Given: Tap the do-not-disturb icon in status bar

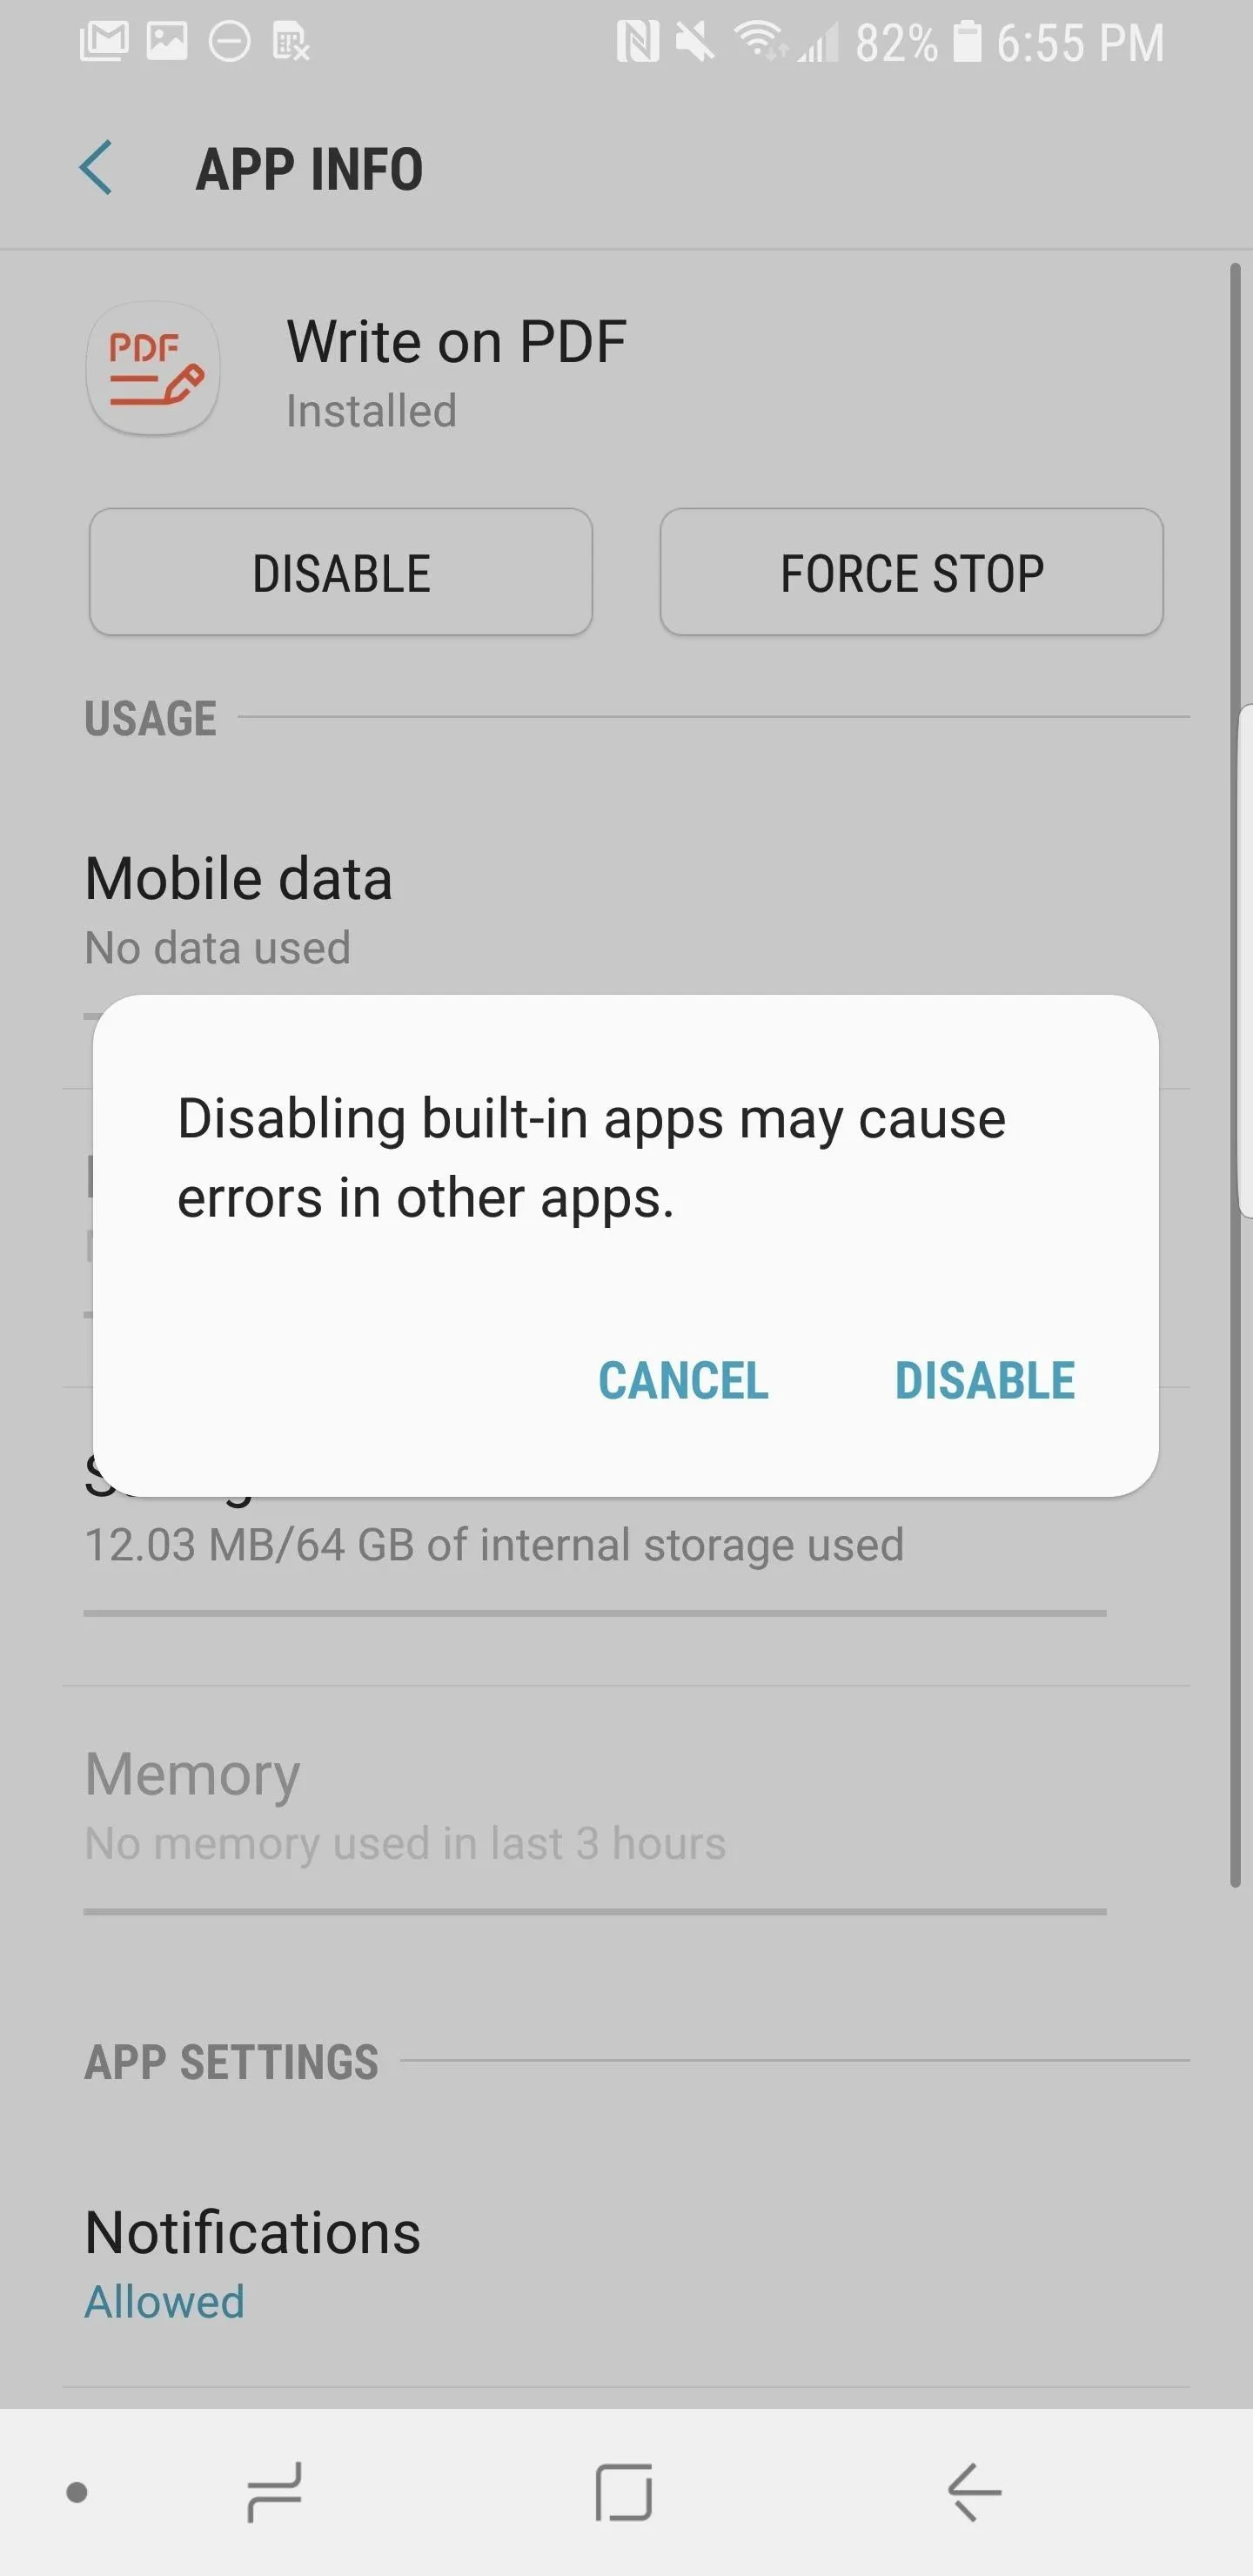Looking at the screenshot, I should [x=229, y=42].
